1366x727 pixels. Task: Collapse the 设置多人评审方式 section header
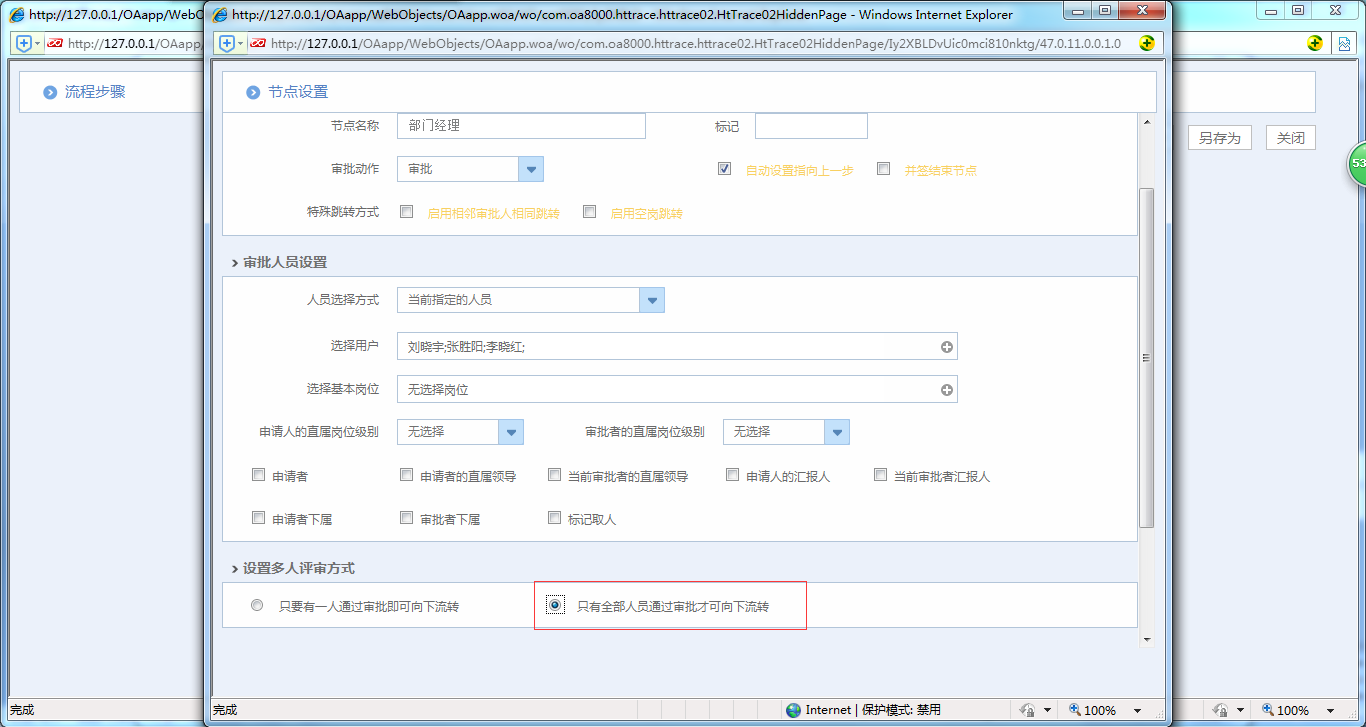(x=292, y=568)
